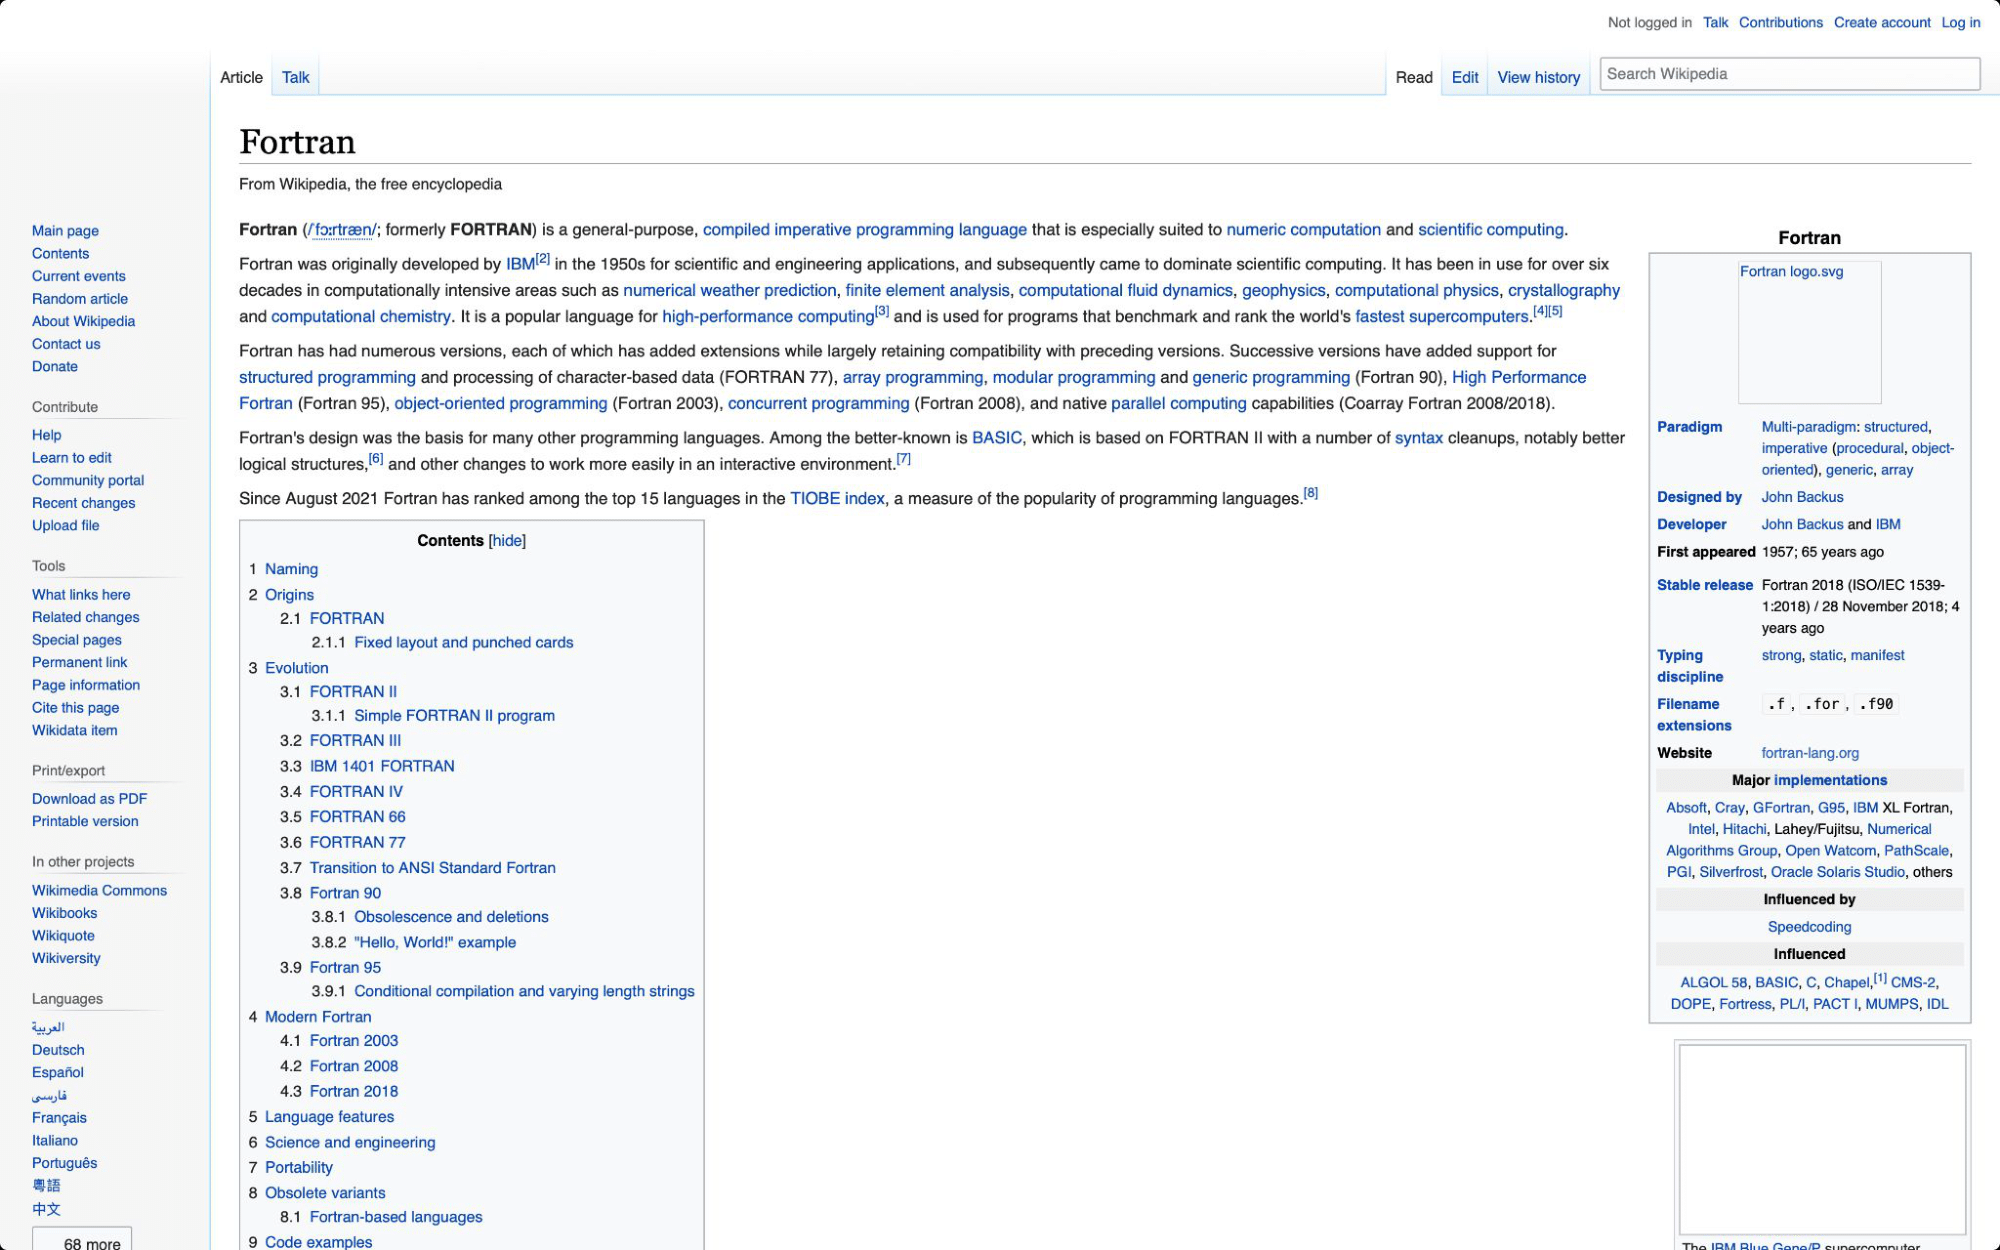Screen dimensions: 2000x1250
Task: Click footnote [8] after TIOBE sentence
Action: click(x=1310, y=493)
